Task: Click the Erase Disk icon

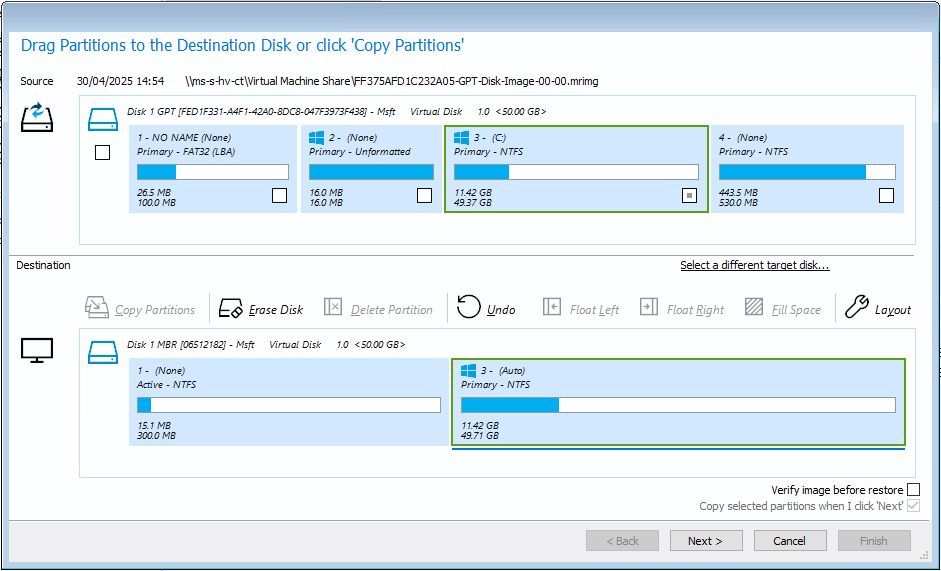Action: (230, 308)
